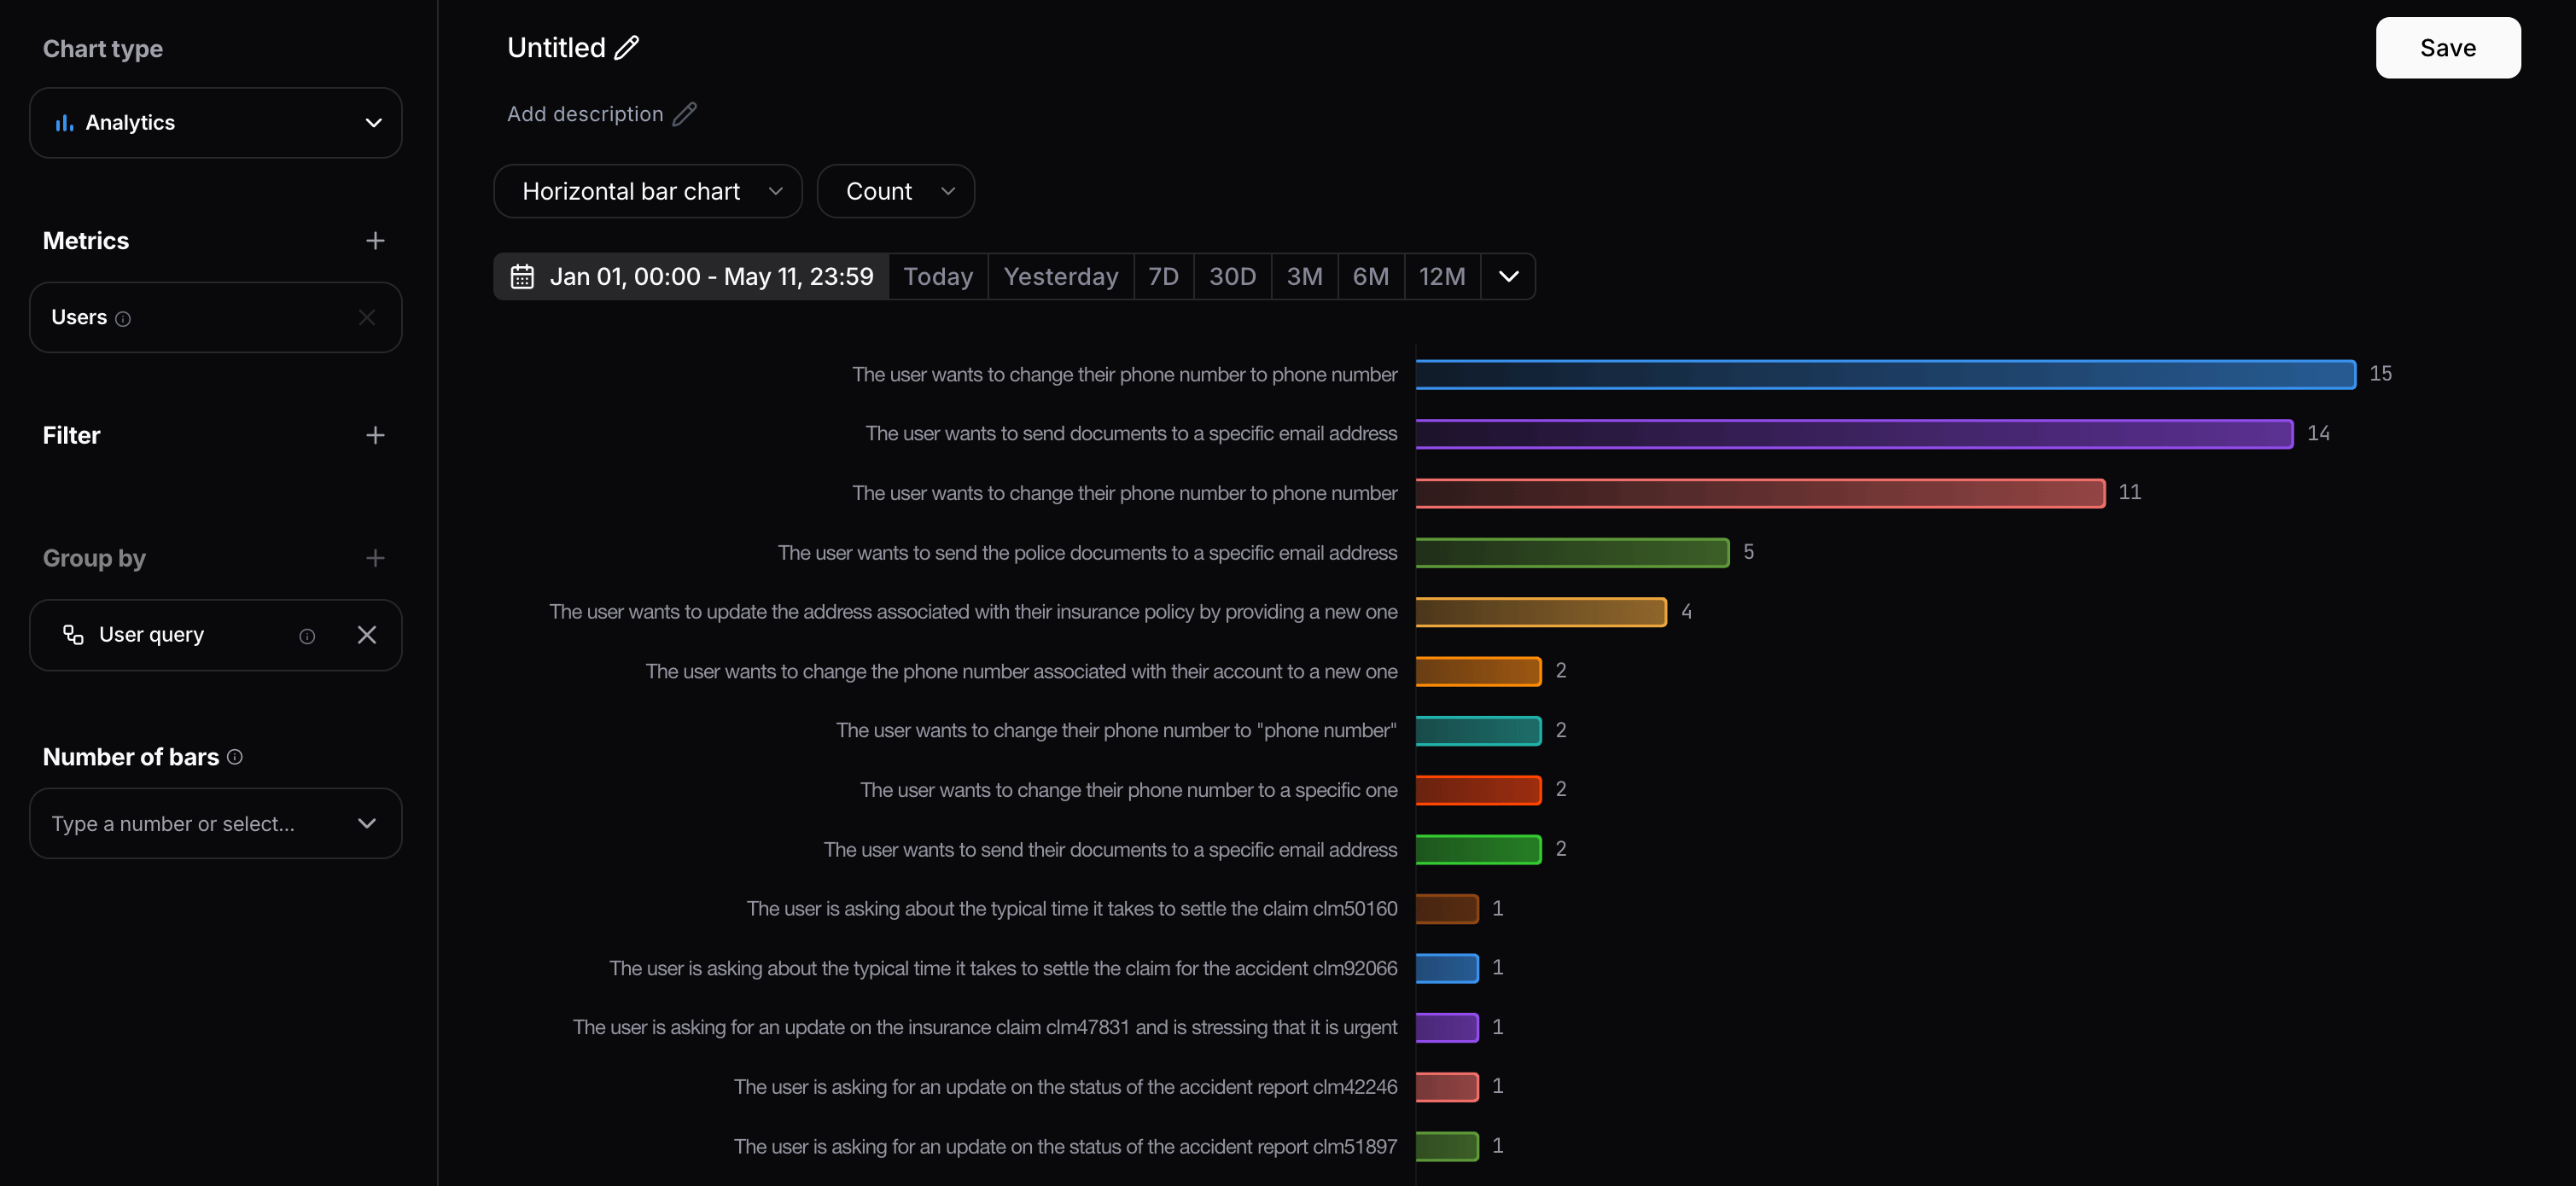2576x1186 pixels.
Task: Click the purple bar with value 14
Action: tap(1855, 434)
